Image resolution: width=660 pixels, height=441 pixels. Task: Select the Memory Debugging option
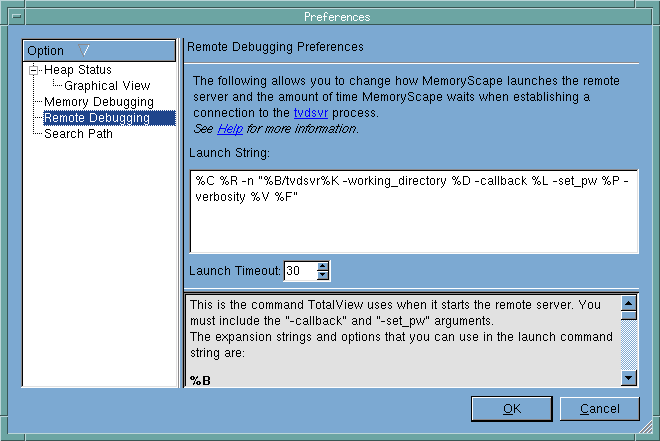point(98,102)
